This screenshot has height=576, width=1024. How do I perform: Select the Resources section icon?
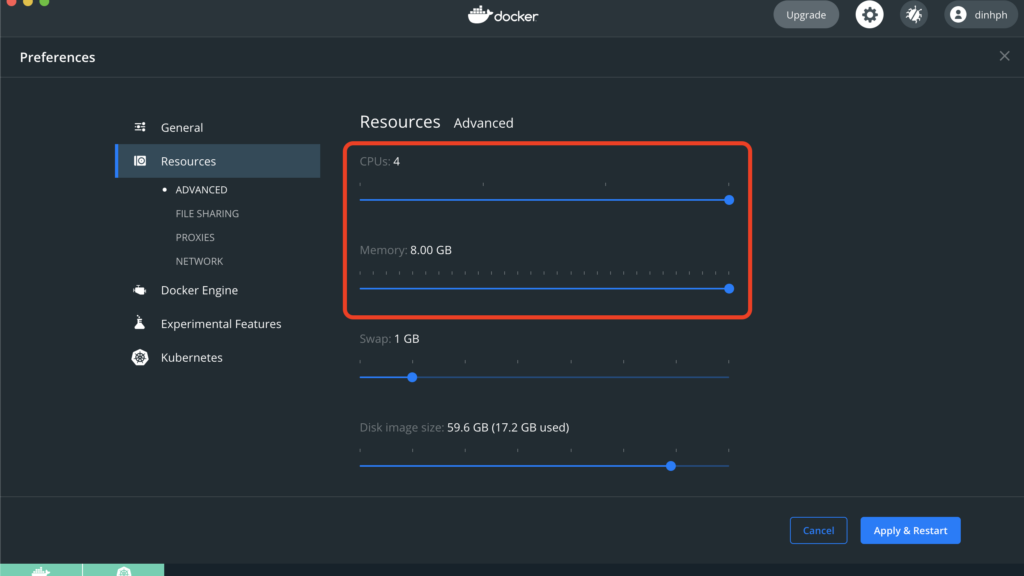pos(138,161)
